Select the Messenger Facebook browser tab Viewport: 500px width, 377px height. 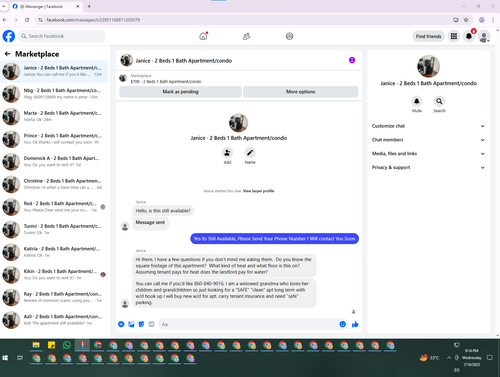click(46, 6)
